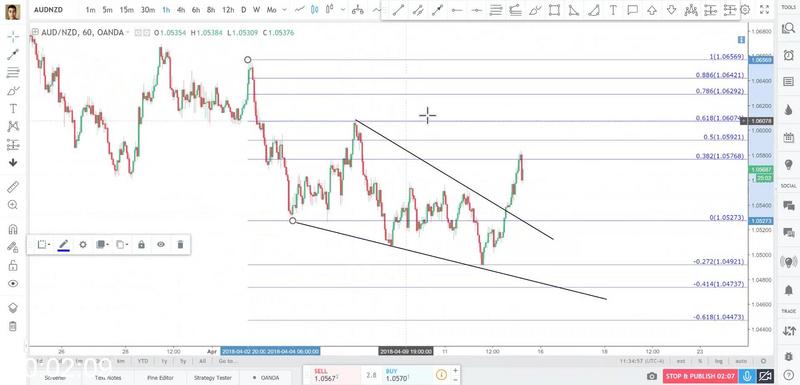Open chart settings gear at top right
Screen dimensions: 800x385
coord(745,10)
